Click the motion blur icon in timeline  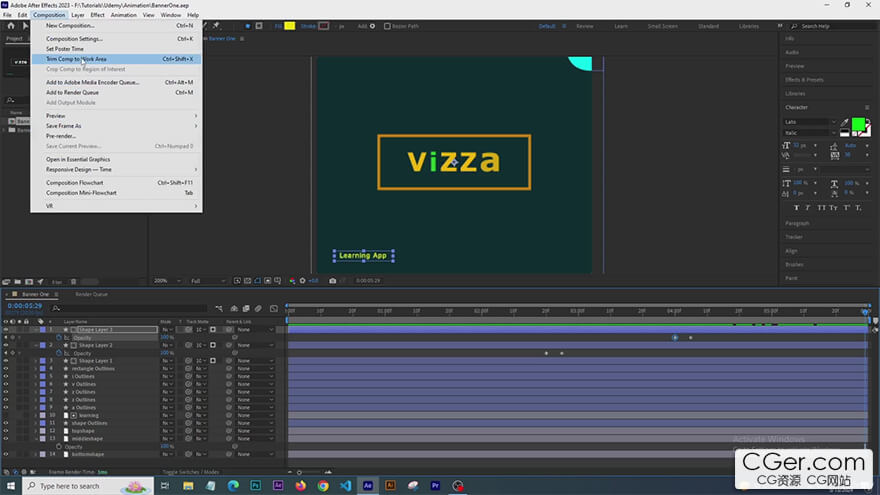(x=258, y=308)
